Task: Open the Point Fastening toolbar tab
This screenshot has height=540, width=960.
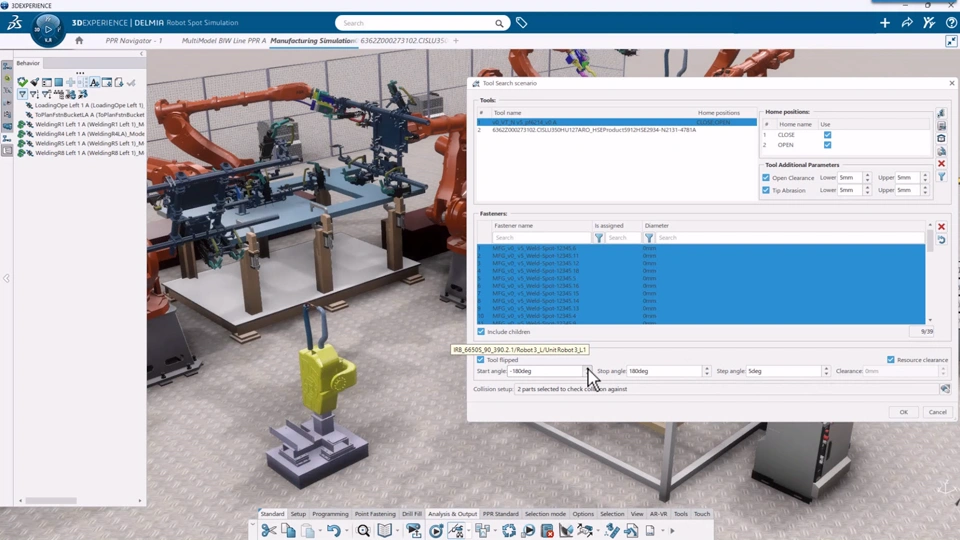Action: (x=375, y=514)
